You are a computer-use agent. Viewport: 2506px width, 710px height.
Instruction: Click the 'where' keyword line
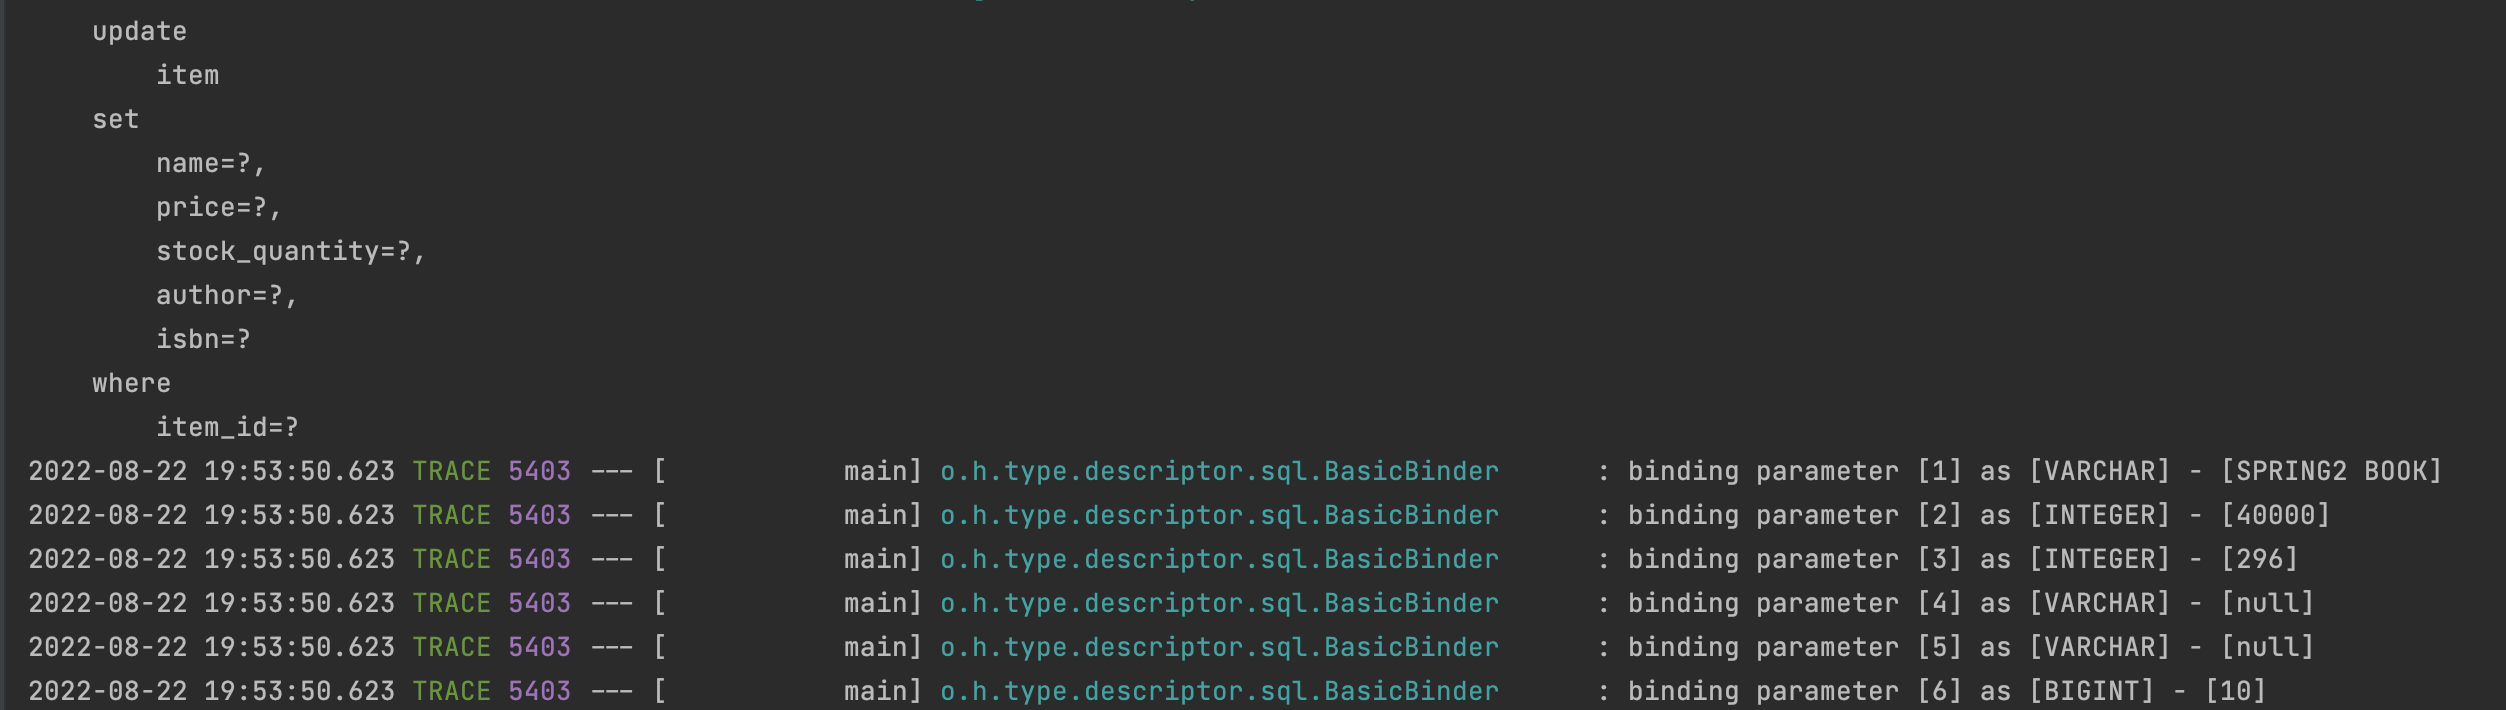(131, 384)
